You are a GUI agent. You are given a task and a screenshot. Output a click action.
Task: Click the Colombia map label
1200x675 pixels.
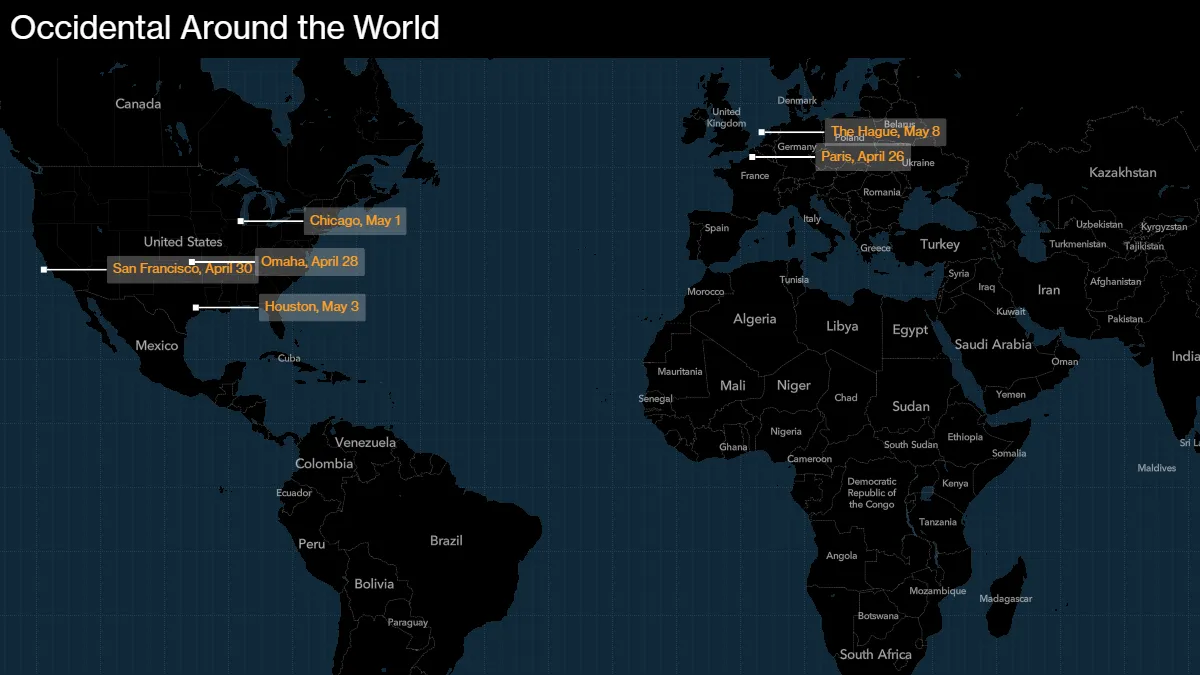[x=324, y=464]
